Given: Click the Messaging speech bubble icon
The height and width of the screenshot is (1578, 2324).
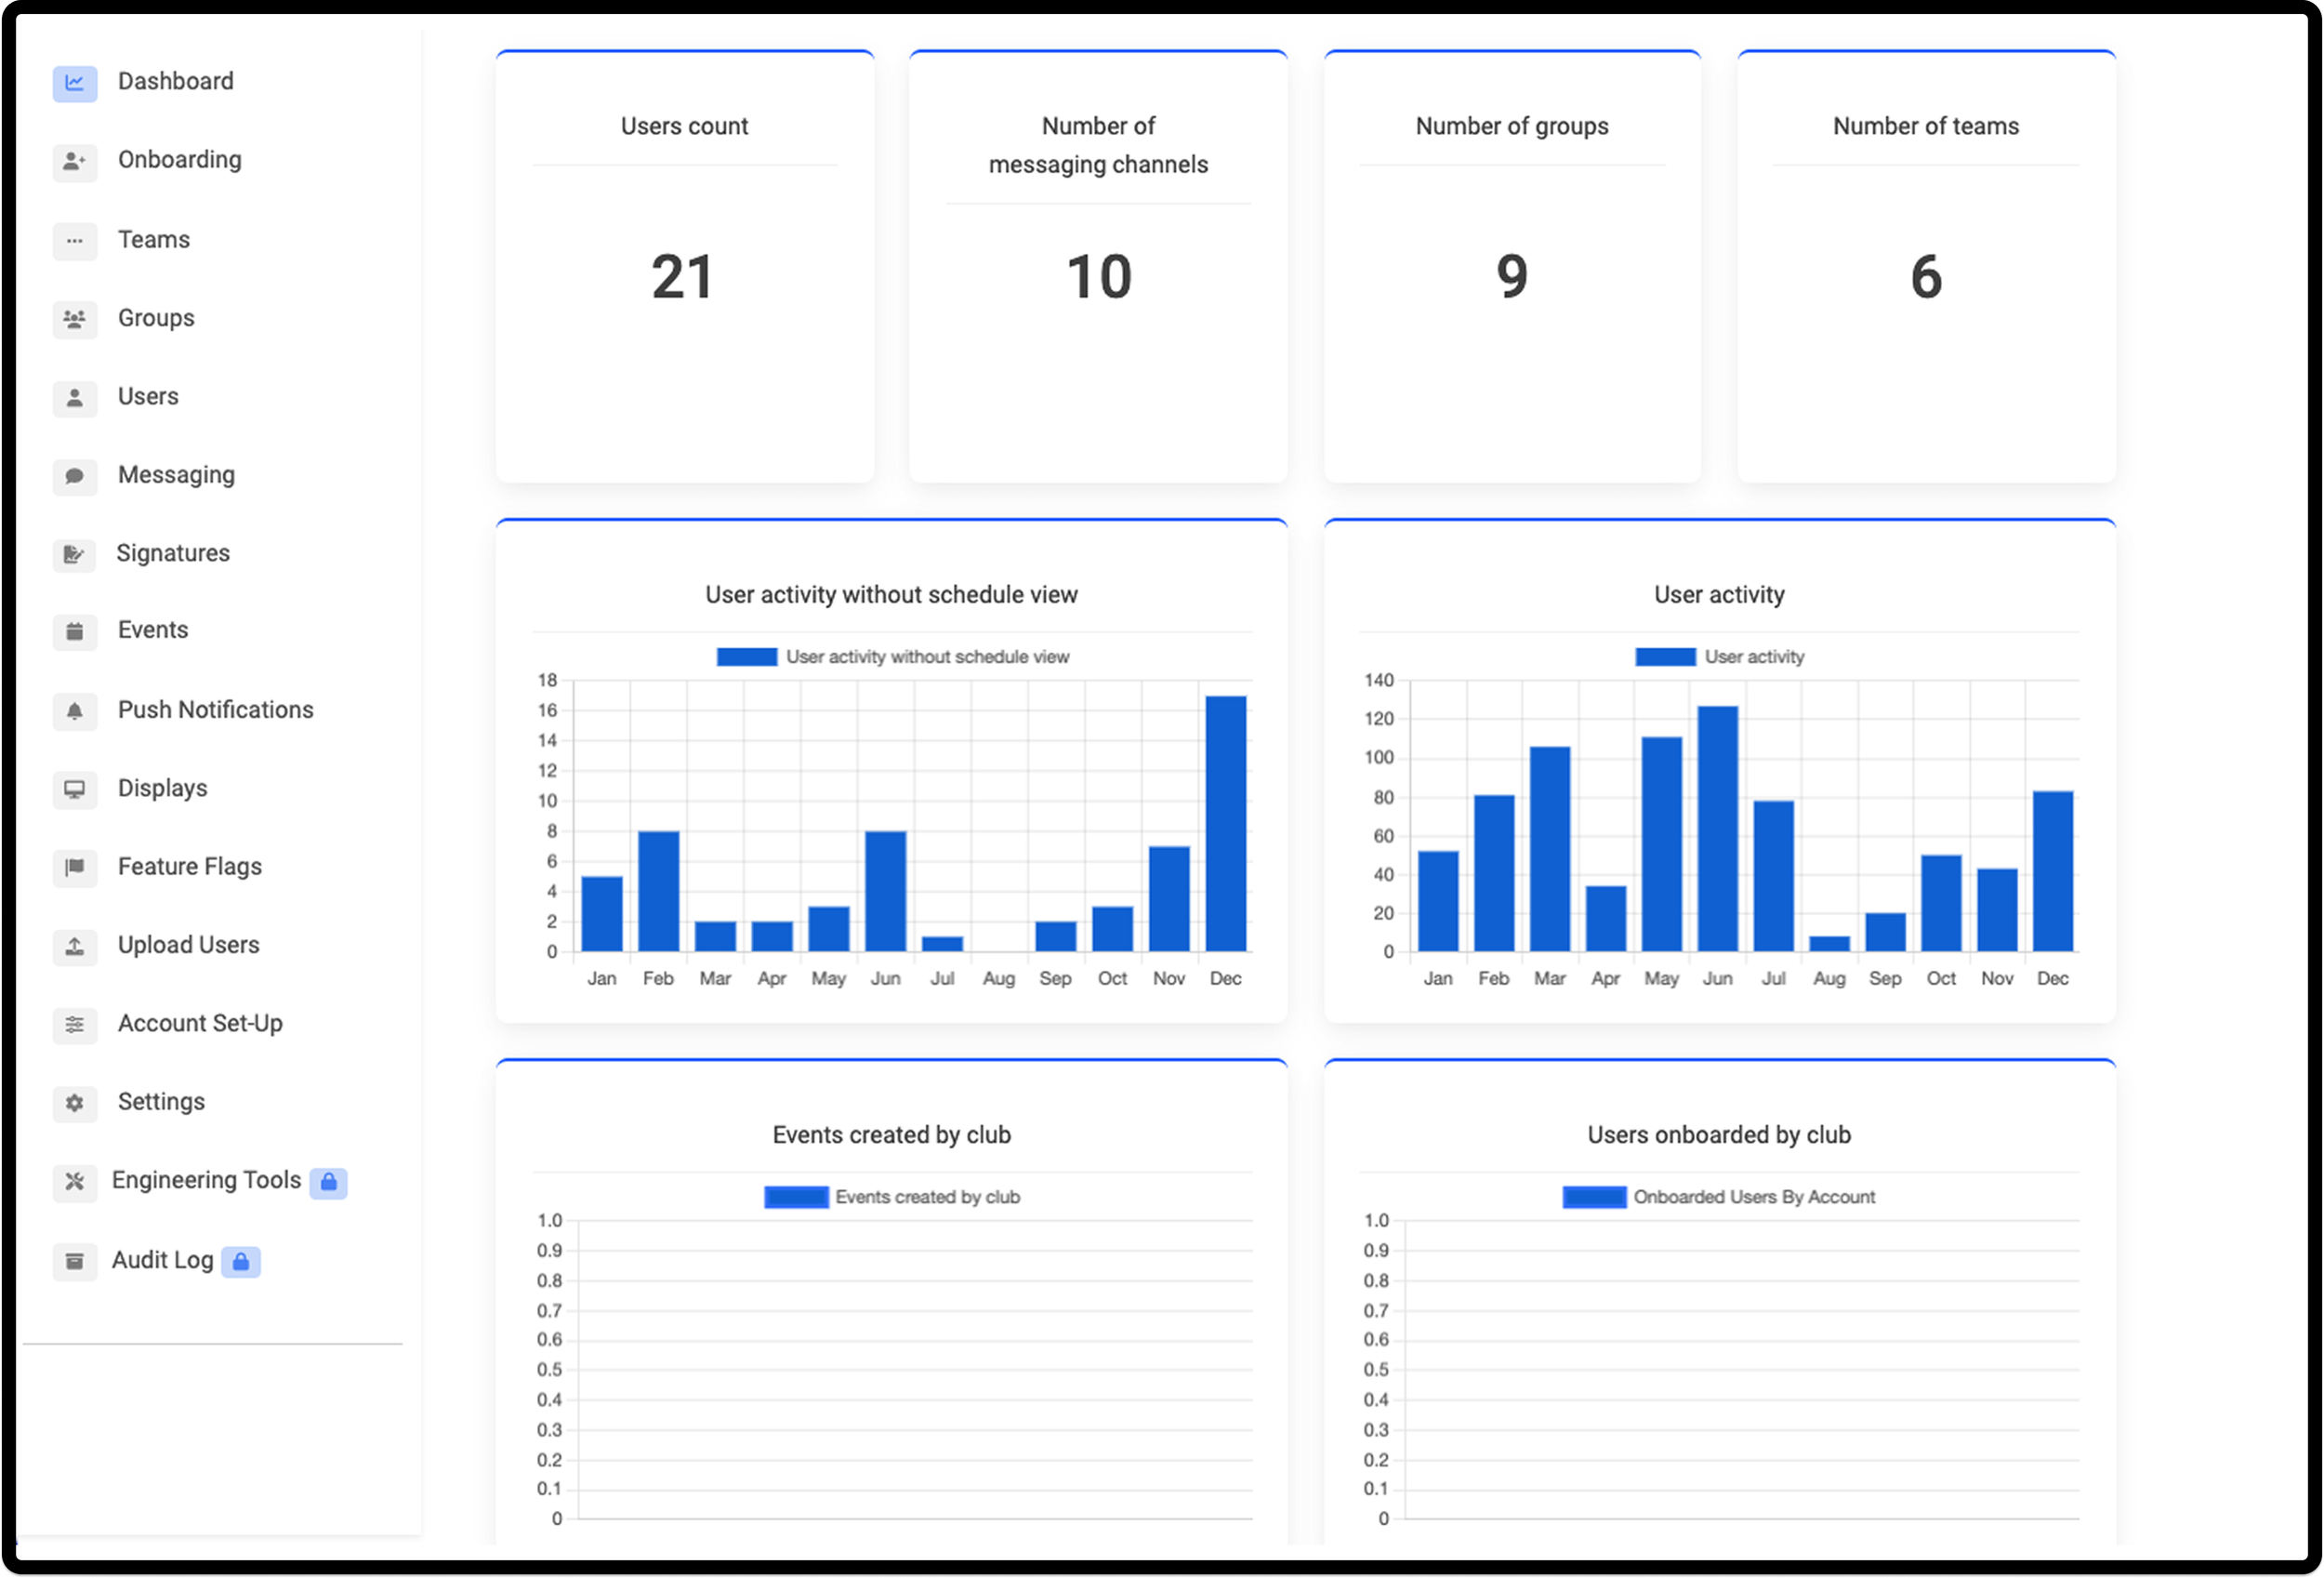Looking at the screenshot, I should [74, 476].
